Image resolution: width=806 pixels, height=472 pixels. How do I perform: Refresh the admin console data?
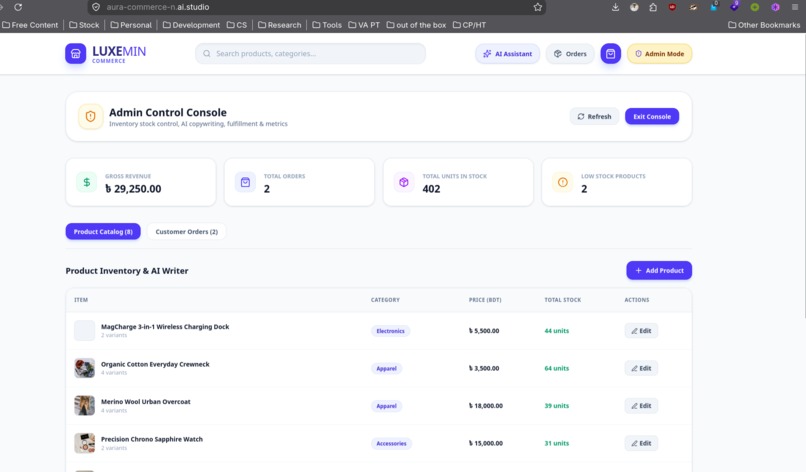pyautogui.click(x=594, y=116)
